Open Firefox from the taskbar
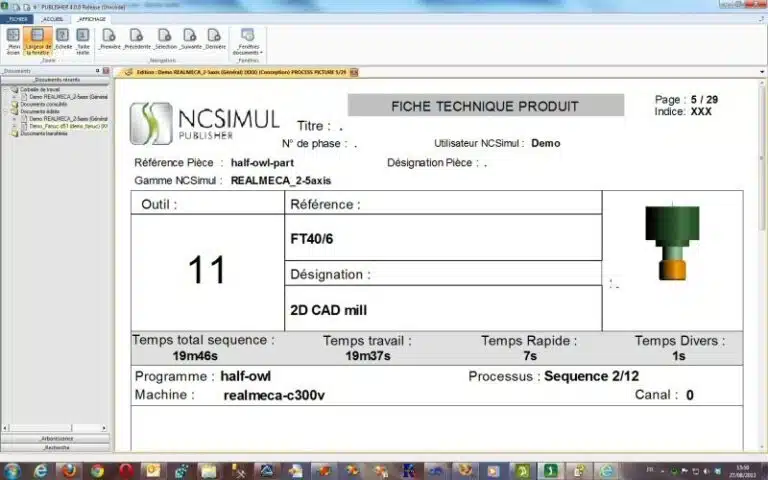Image resolution: width=768 pixels, height=480 pixels. [x=69, y=470]
